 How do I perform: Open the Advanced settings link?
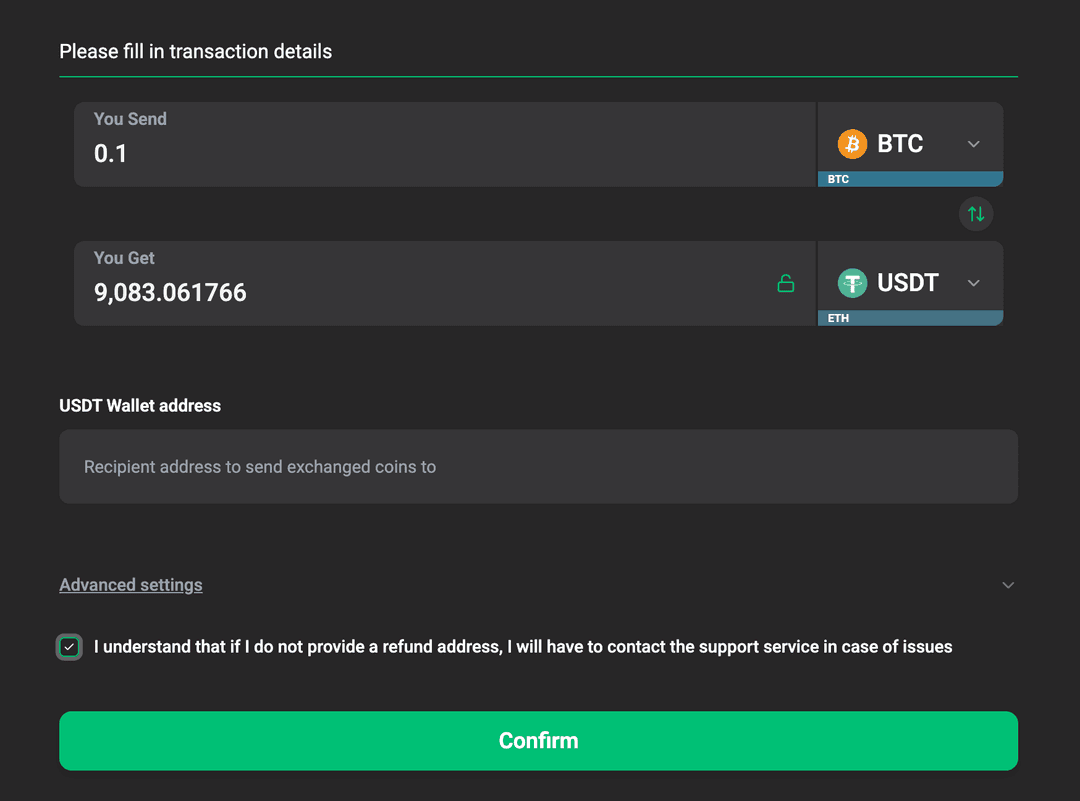point(131,585)
